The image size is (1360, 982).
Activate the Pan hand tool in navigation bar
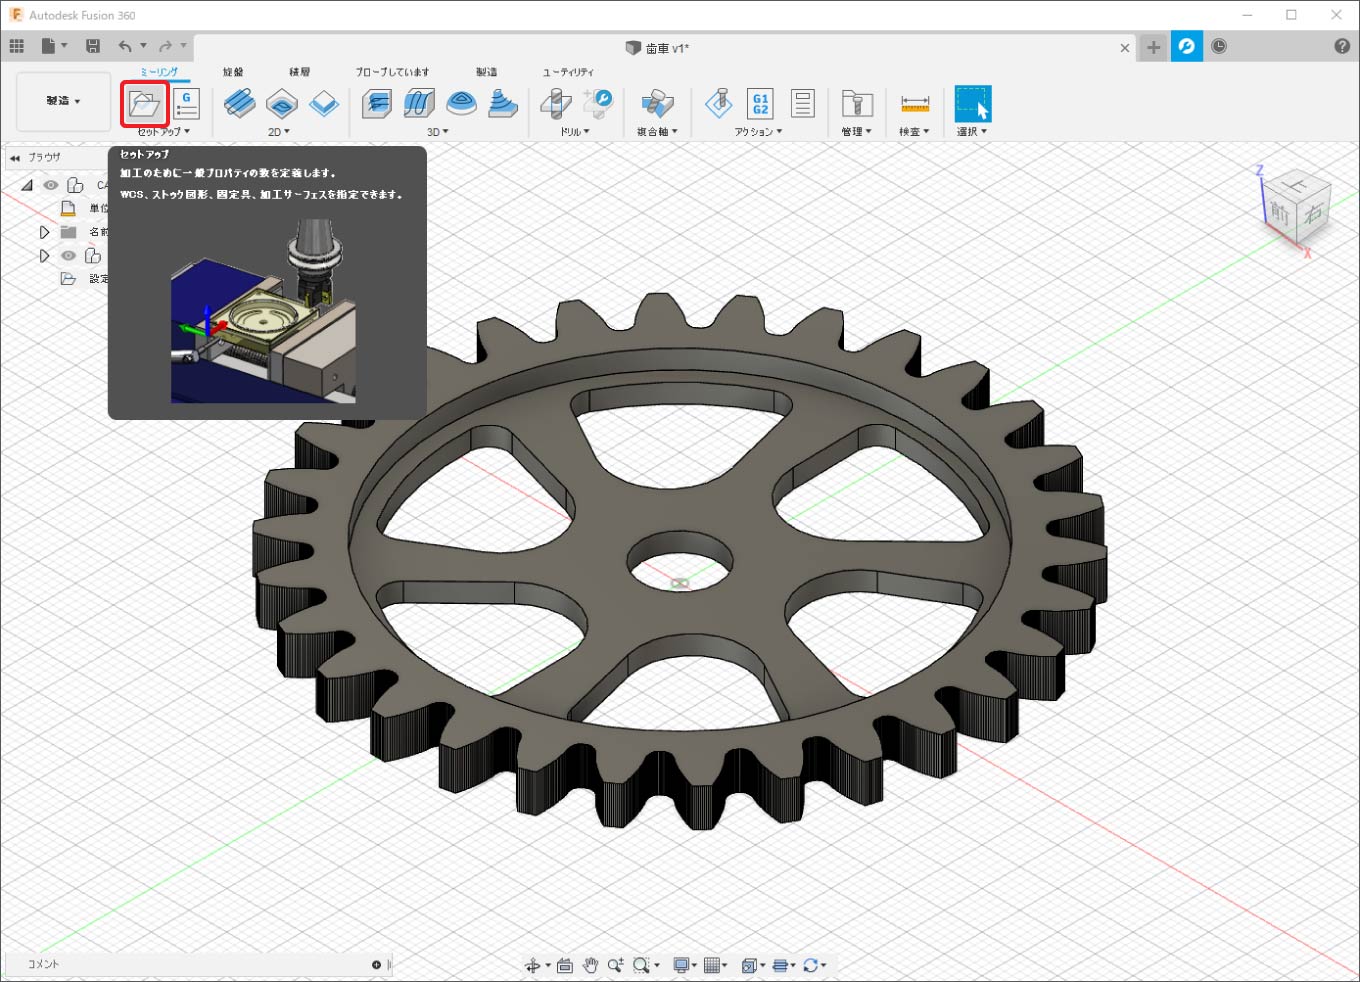(x=590, y=965)
